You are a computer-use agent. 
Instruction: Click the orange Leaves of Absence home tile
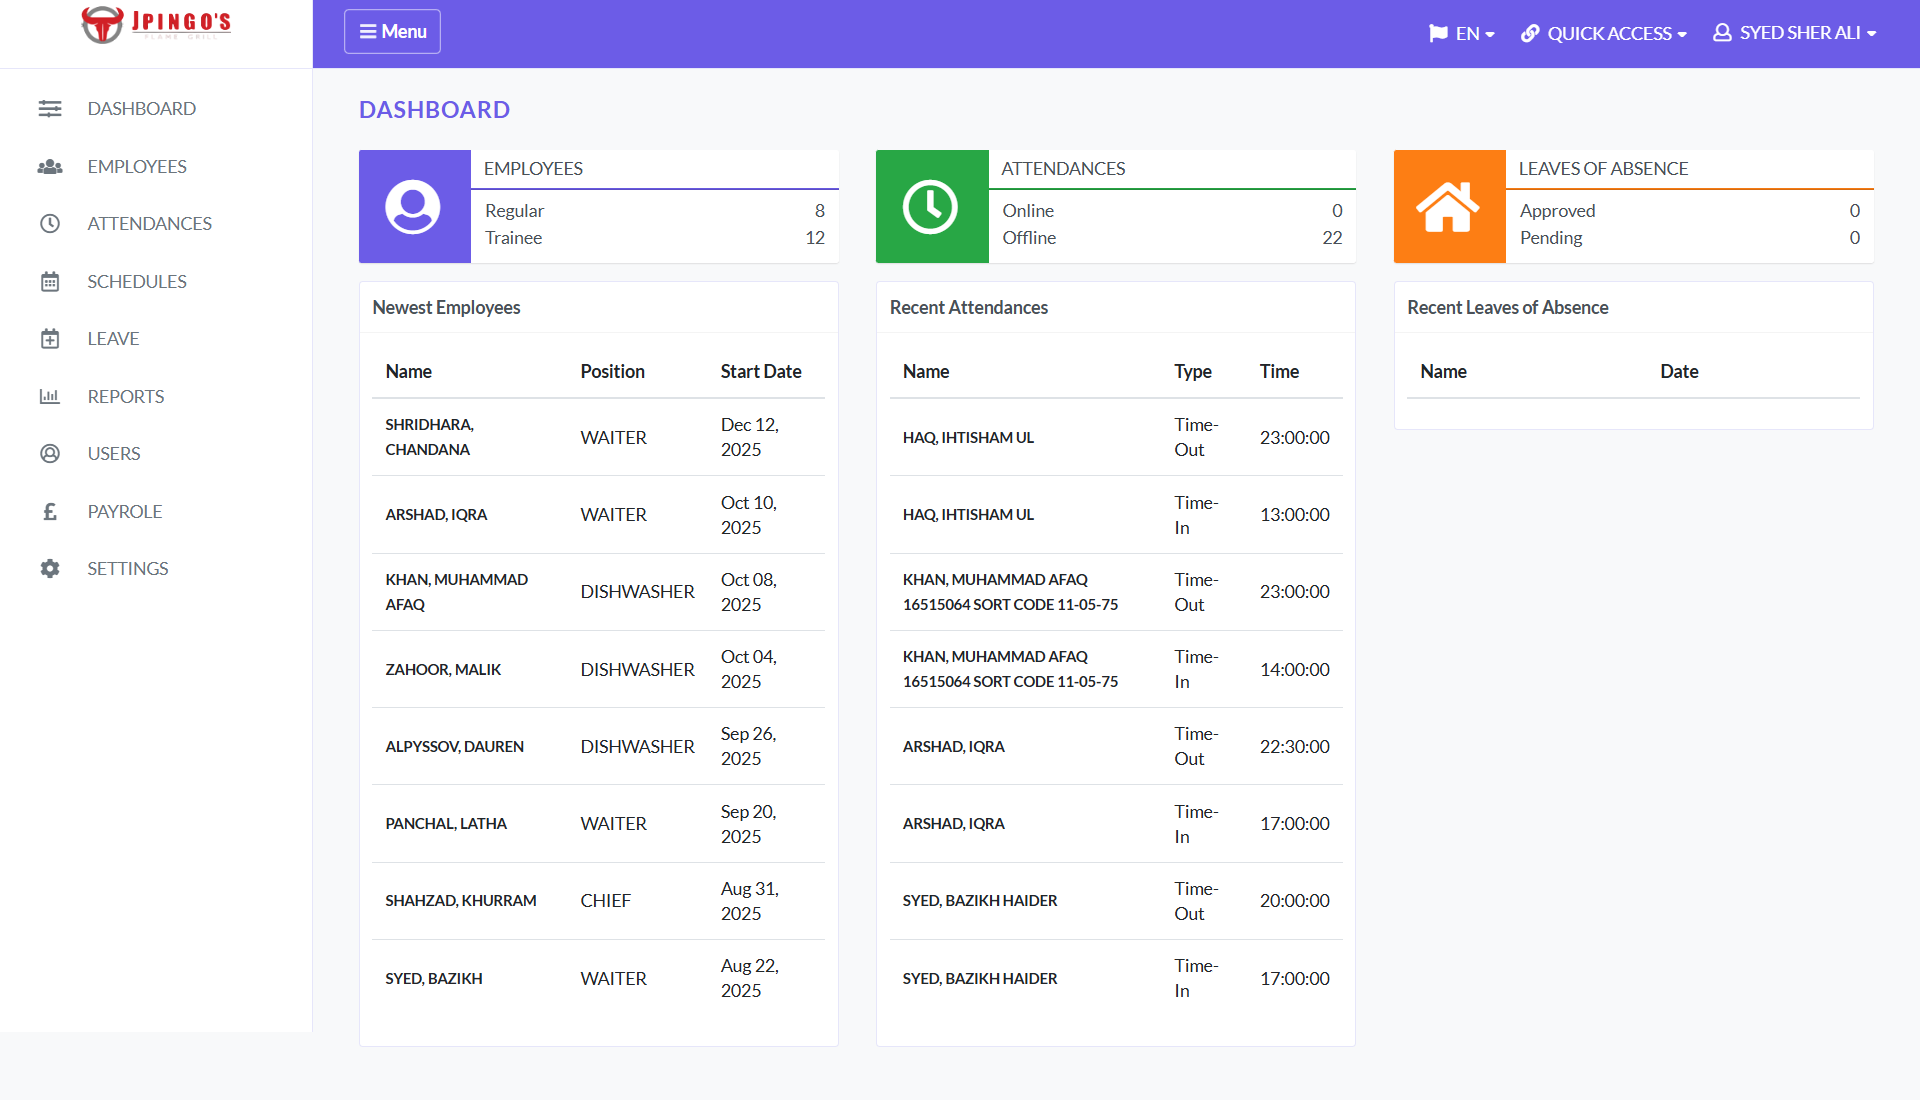click(1448, 207)
